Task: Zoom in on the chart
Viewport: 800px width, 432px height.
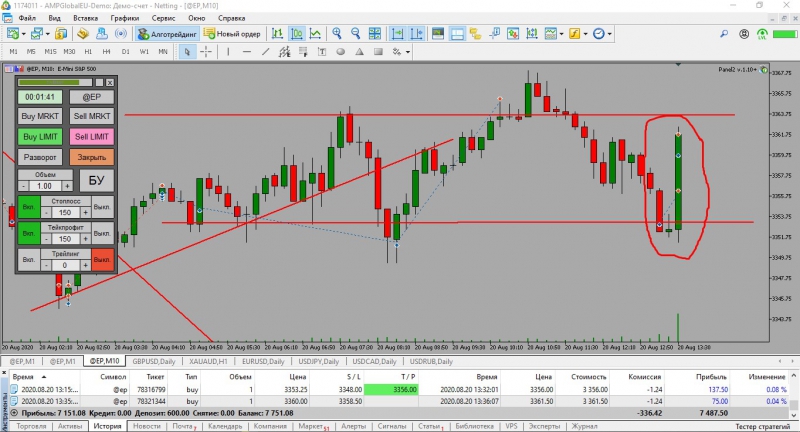Action: click(x=337, y=34)
